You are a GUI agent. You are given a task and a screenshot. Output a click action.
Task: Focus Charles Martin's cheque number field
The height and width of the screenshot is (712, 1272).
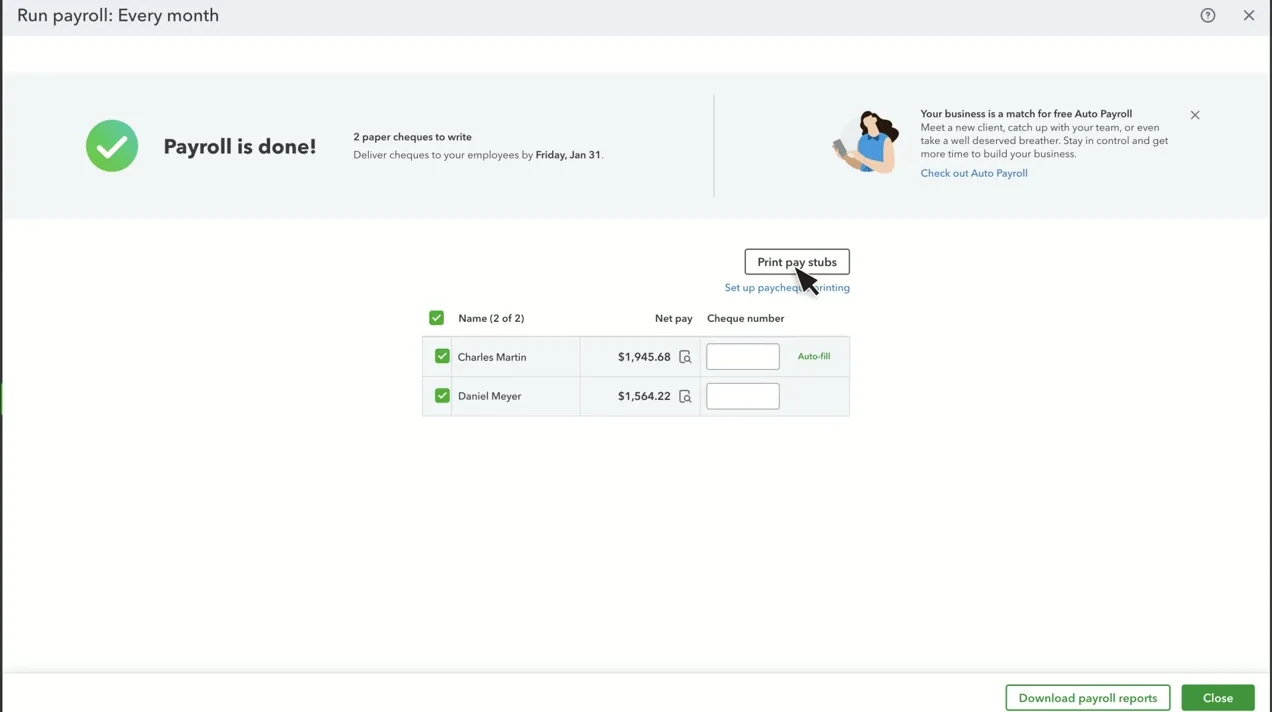tap(743, 357)
